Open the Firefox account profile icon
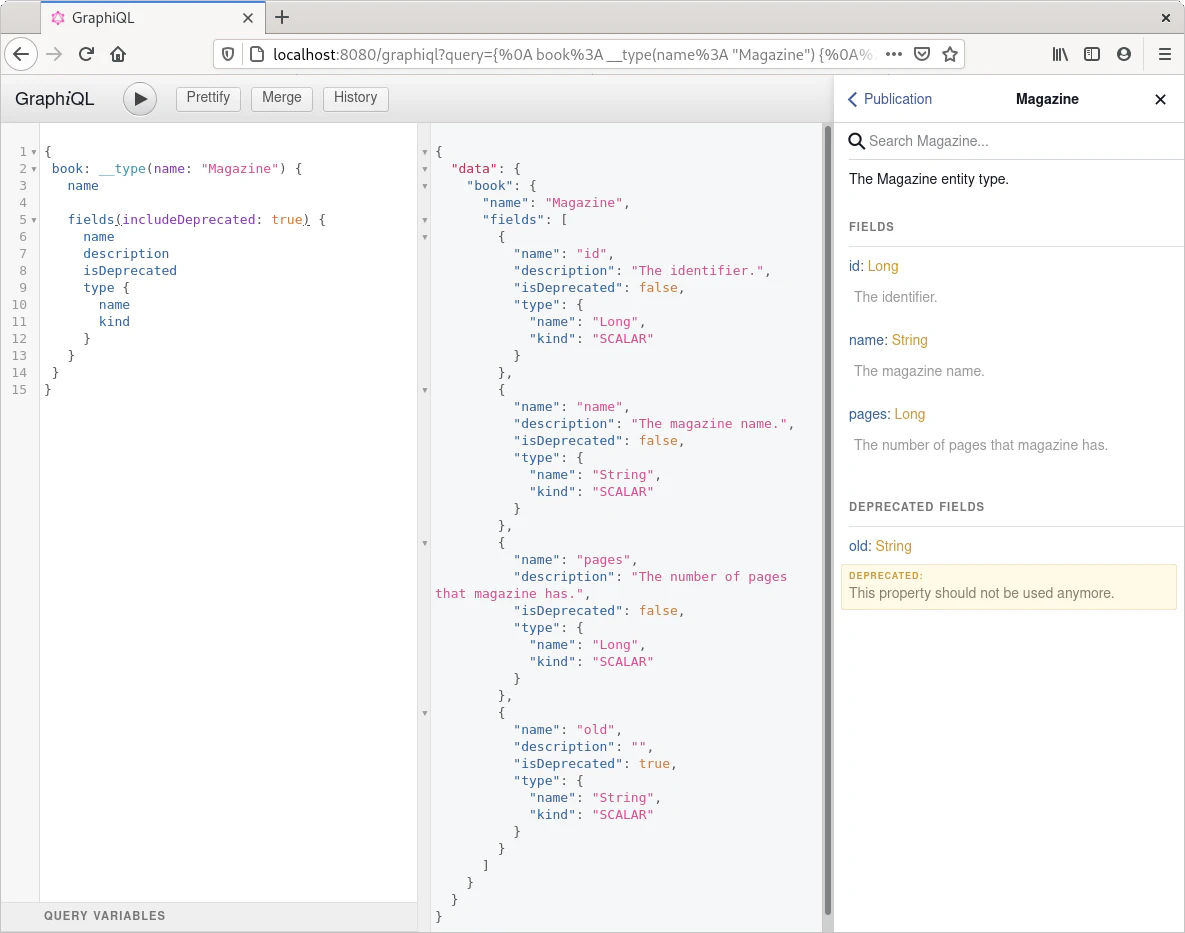The width and height of the screenshot is (1185, 933). tap(1124, 54)
